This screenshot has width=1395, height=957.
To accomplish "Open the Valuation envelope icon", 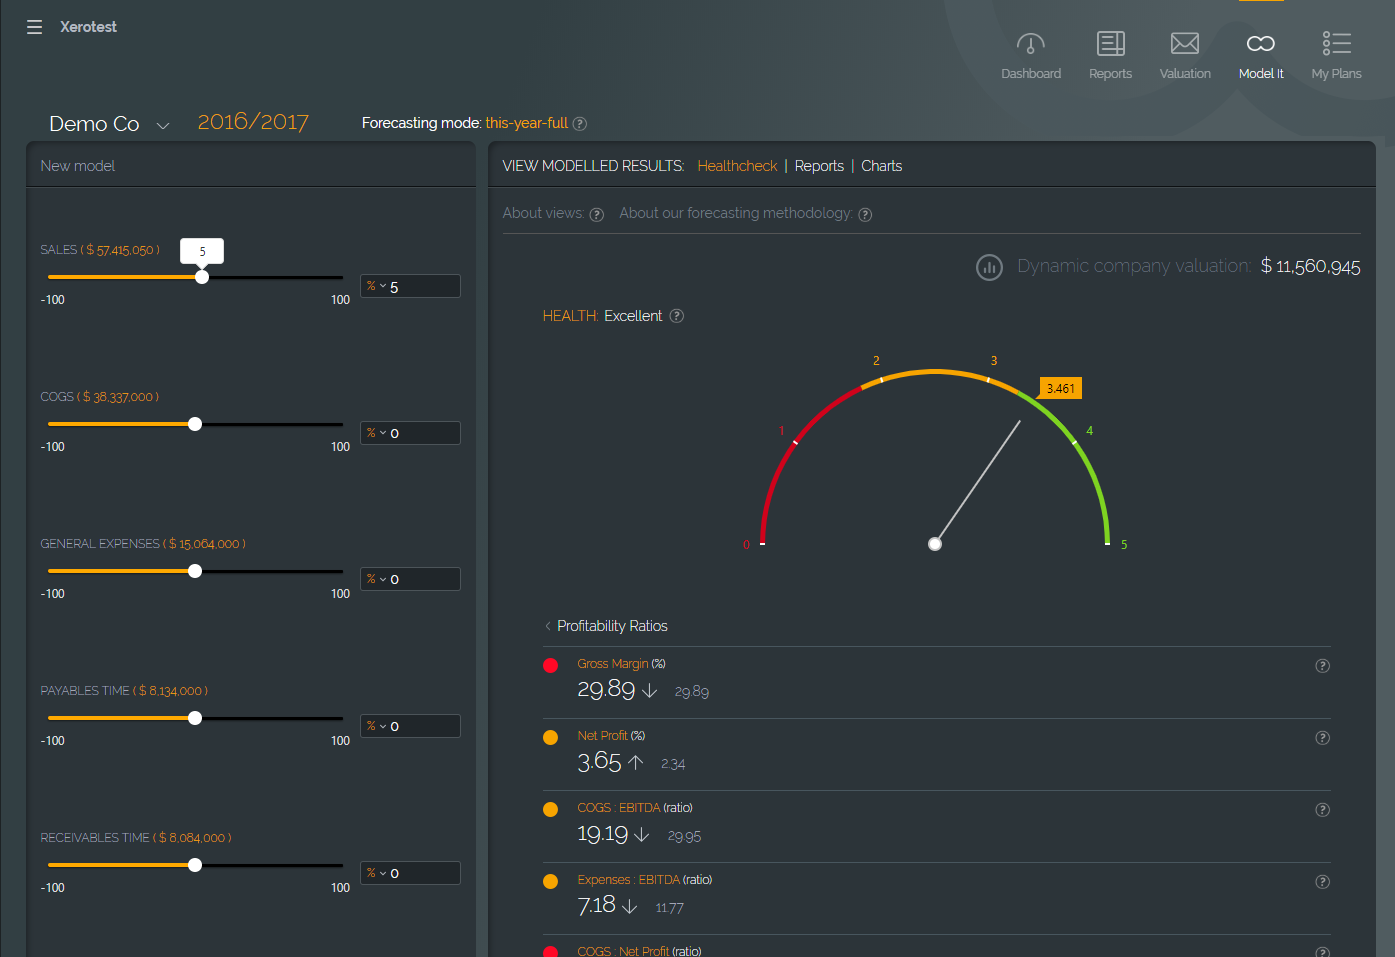I will click(x=1184, y=44).
